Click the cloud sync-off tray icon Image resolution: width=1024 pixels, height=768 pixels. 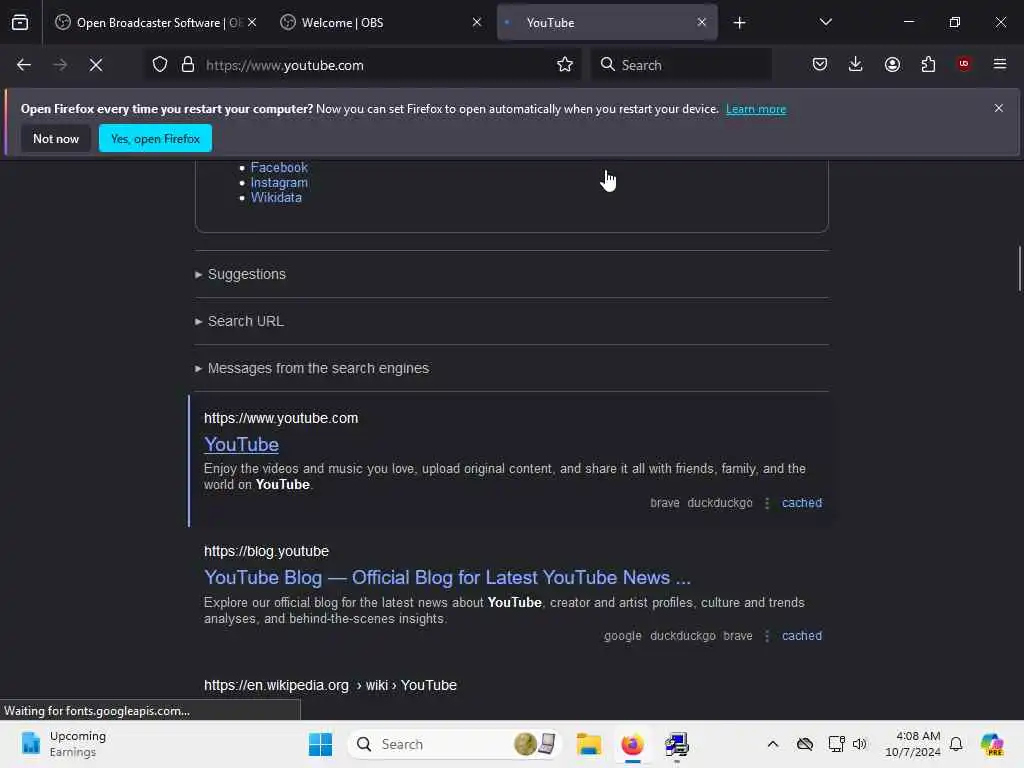(x=805, y=744)
